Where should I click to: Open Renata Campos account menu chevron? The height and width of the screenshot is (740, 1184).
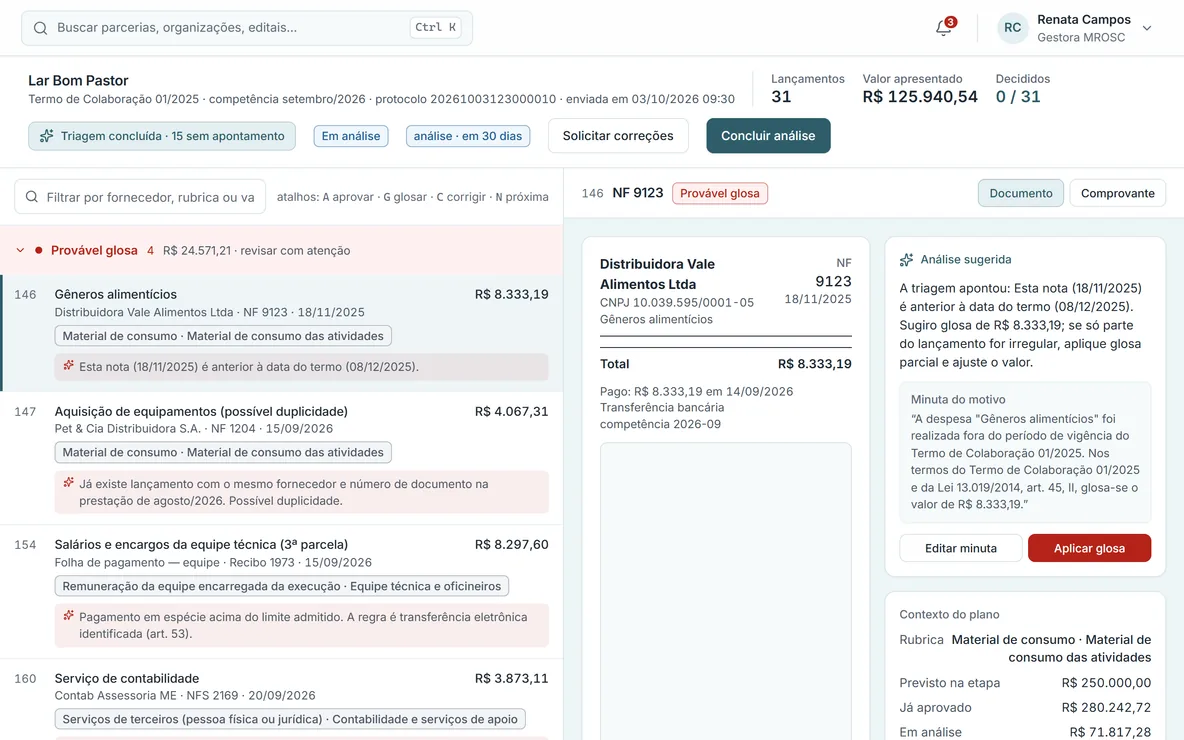point(1146,28)
